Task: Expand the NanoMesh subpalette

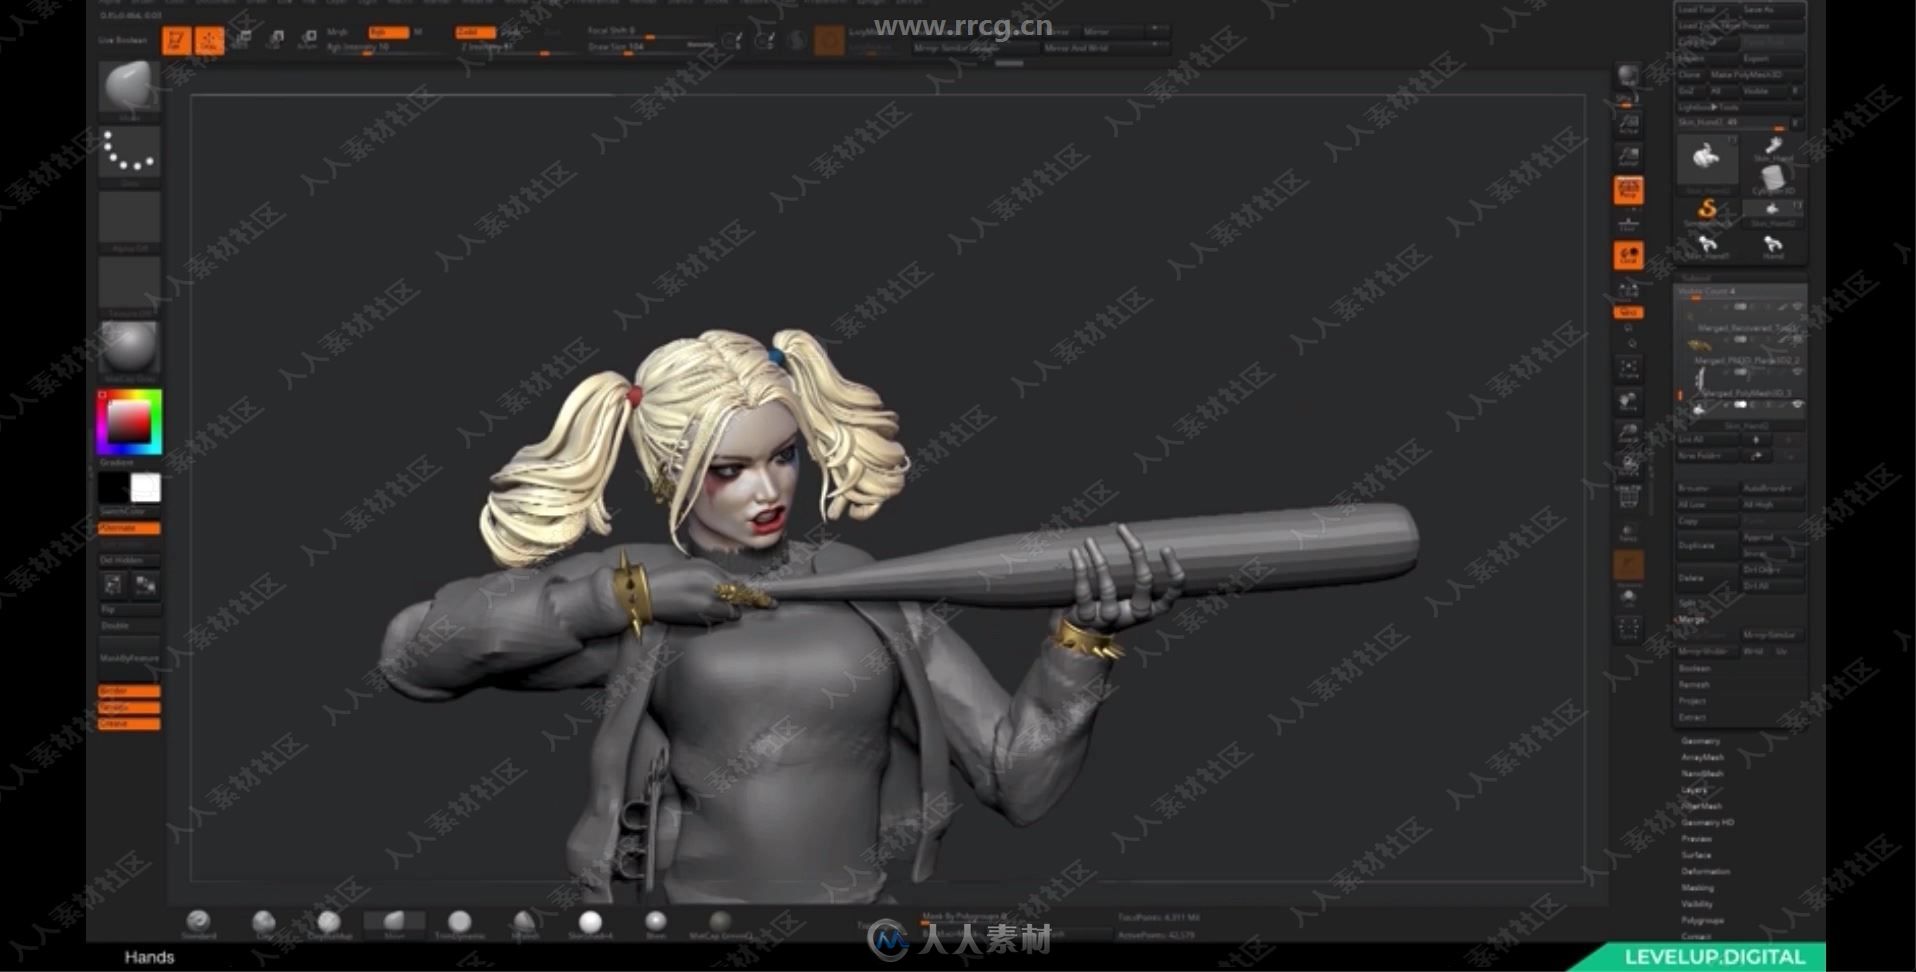Action: [1702, 773]
